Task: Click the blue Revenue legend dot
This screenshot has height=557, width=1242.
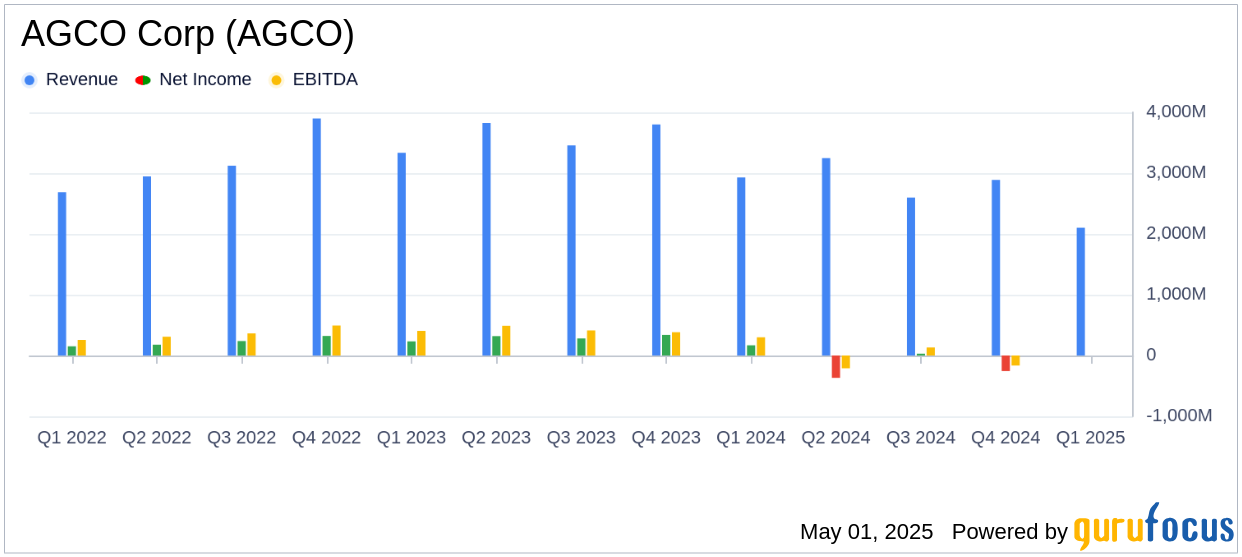Action: click(29, 80)
